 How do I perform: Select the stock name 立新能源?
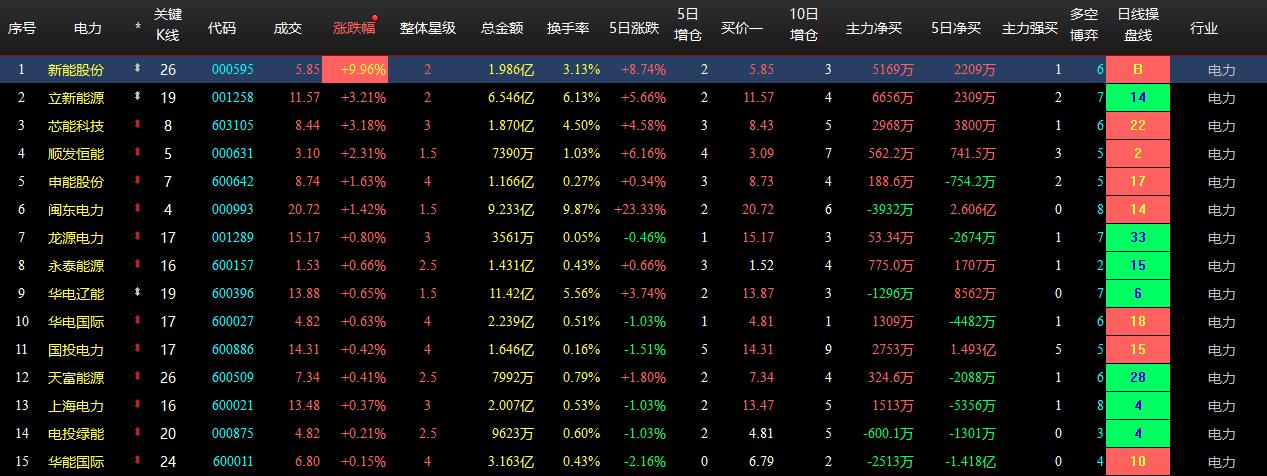pos(75,98)
